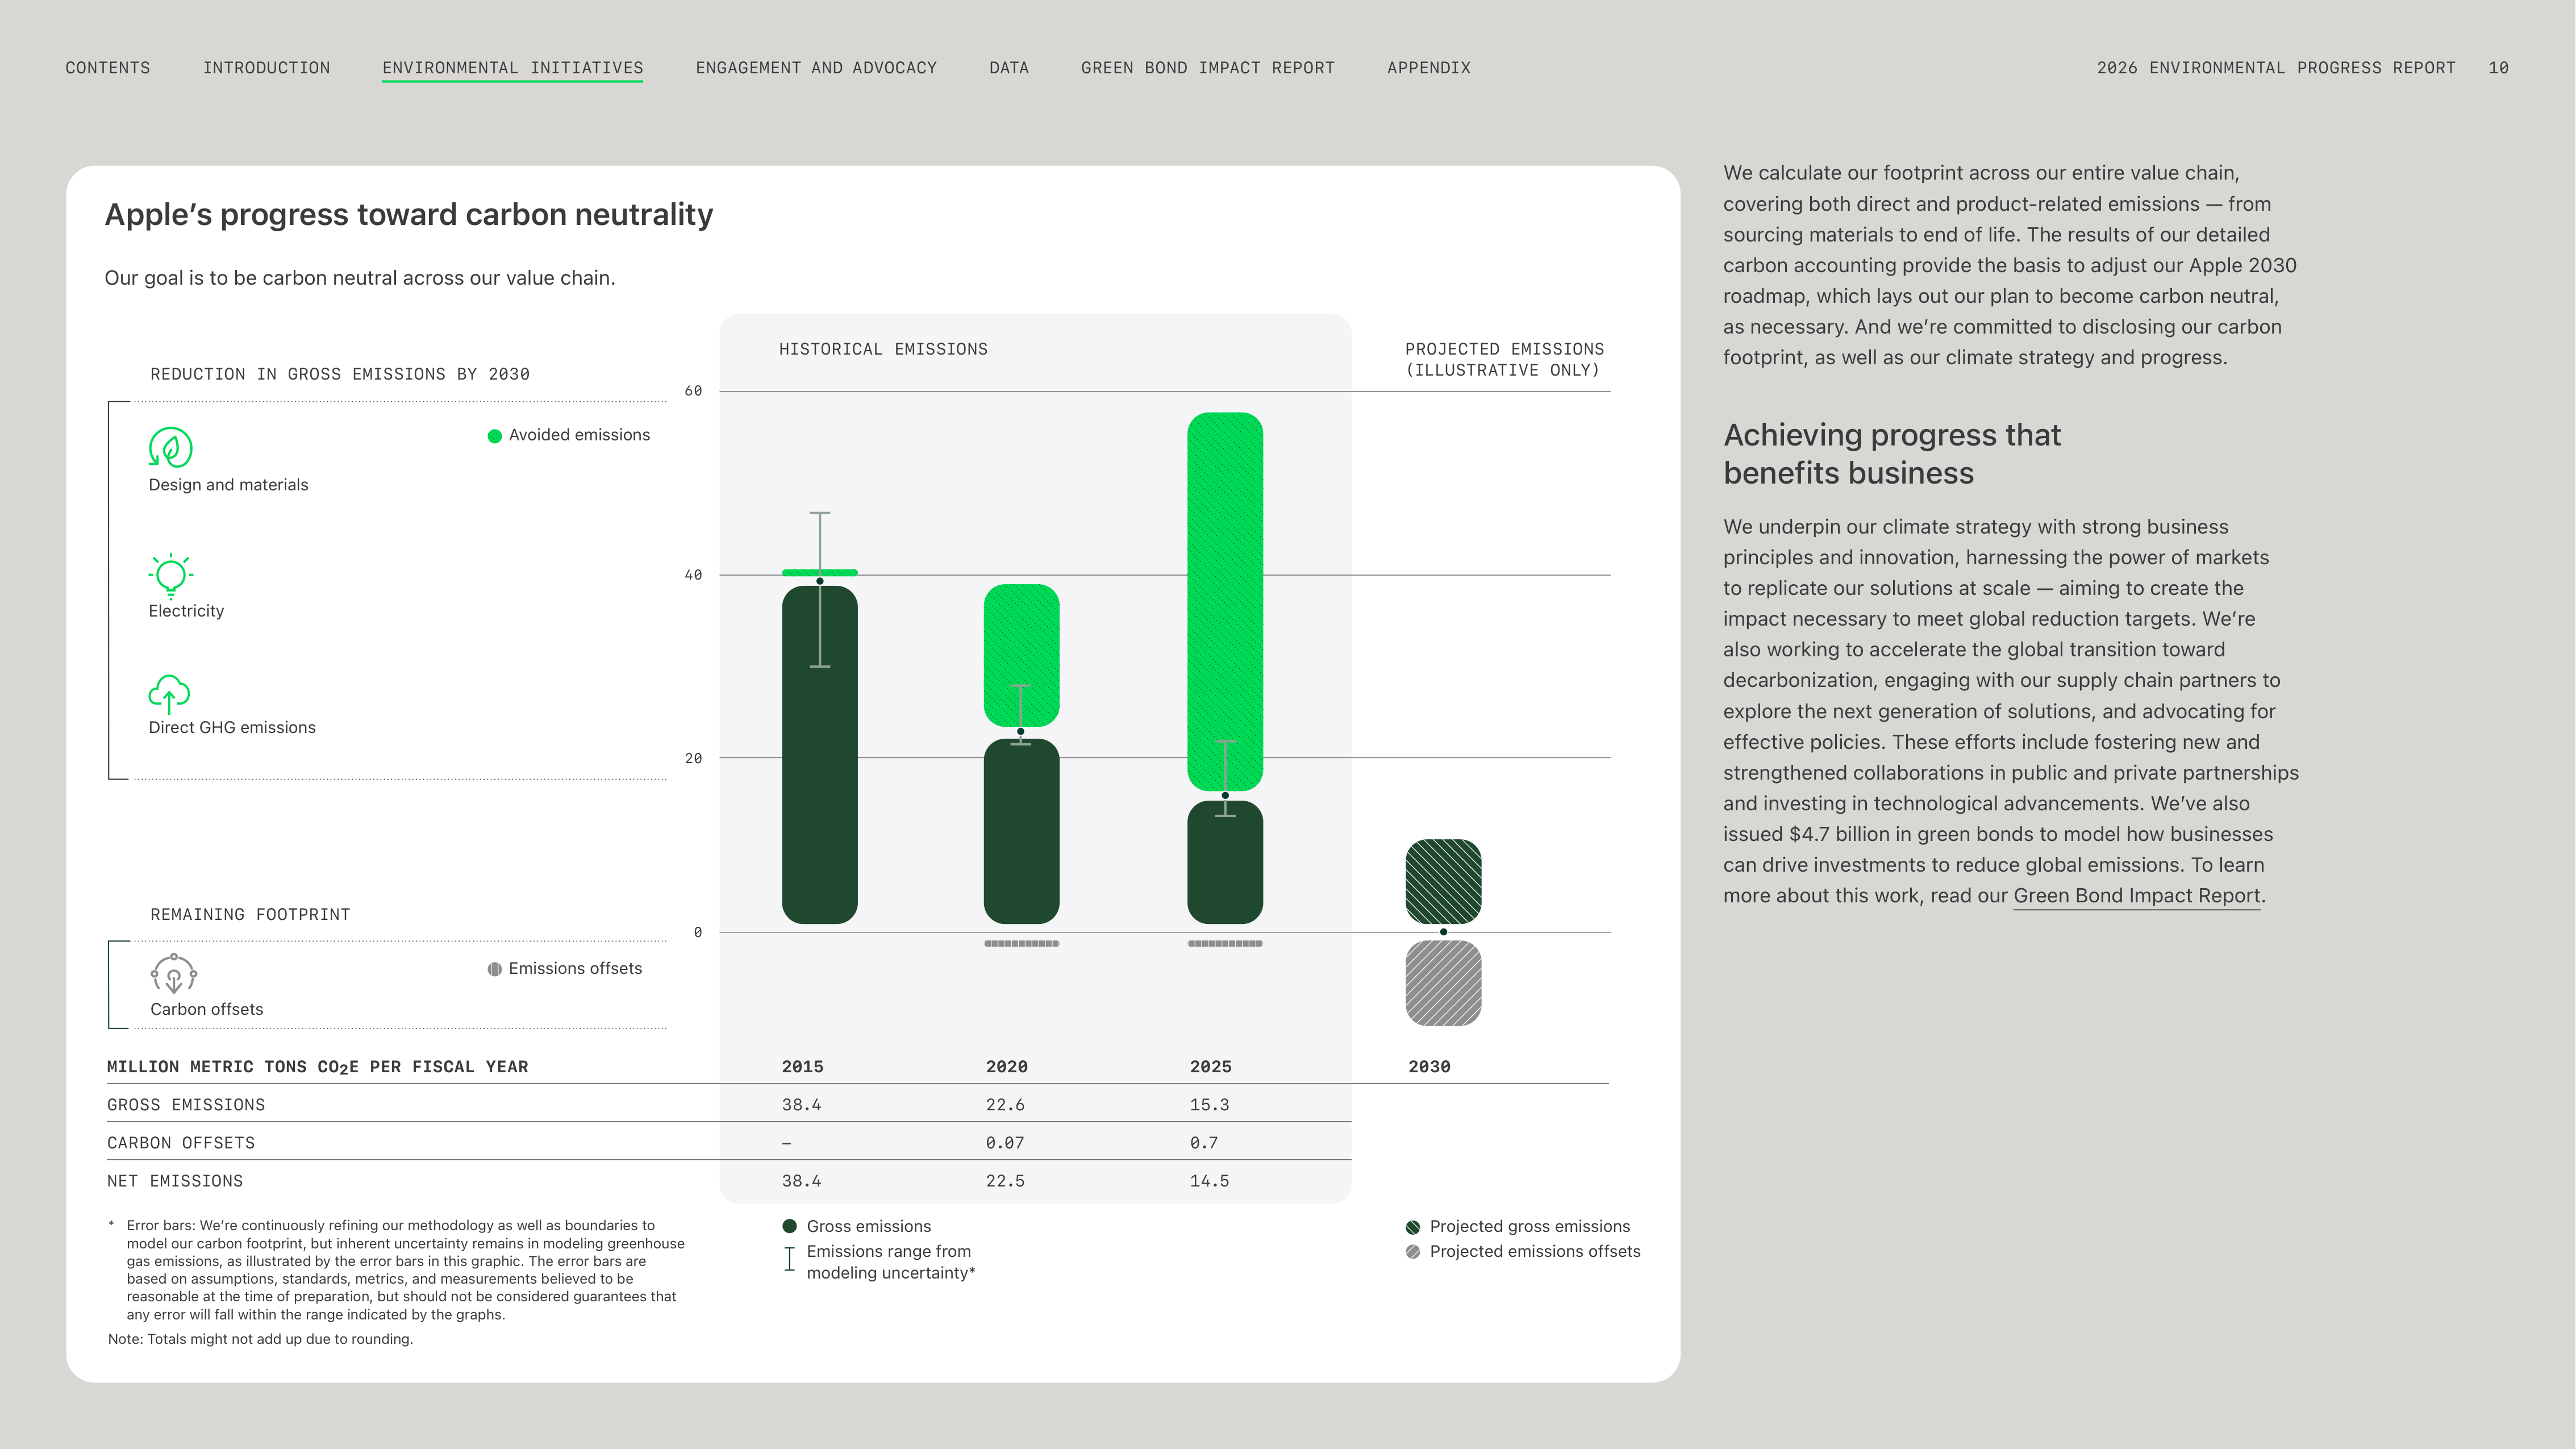Click the 2025 dark green gross emissions bar
This screenshot has height=1449, width=2576.
coord(1225,862)
